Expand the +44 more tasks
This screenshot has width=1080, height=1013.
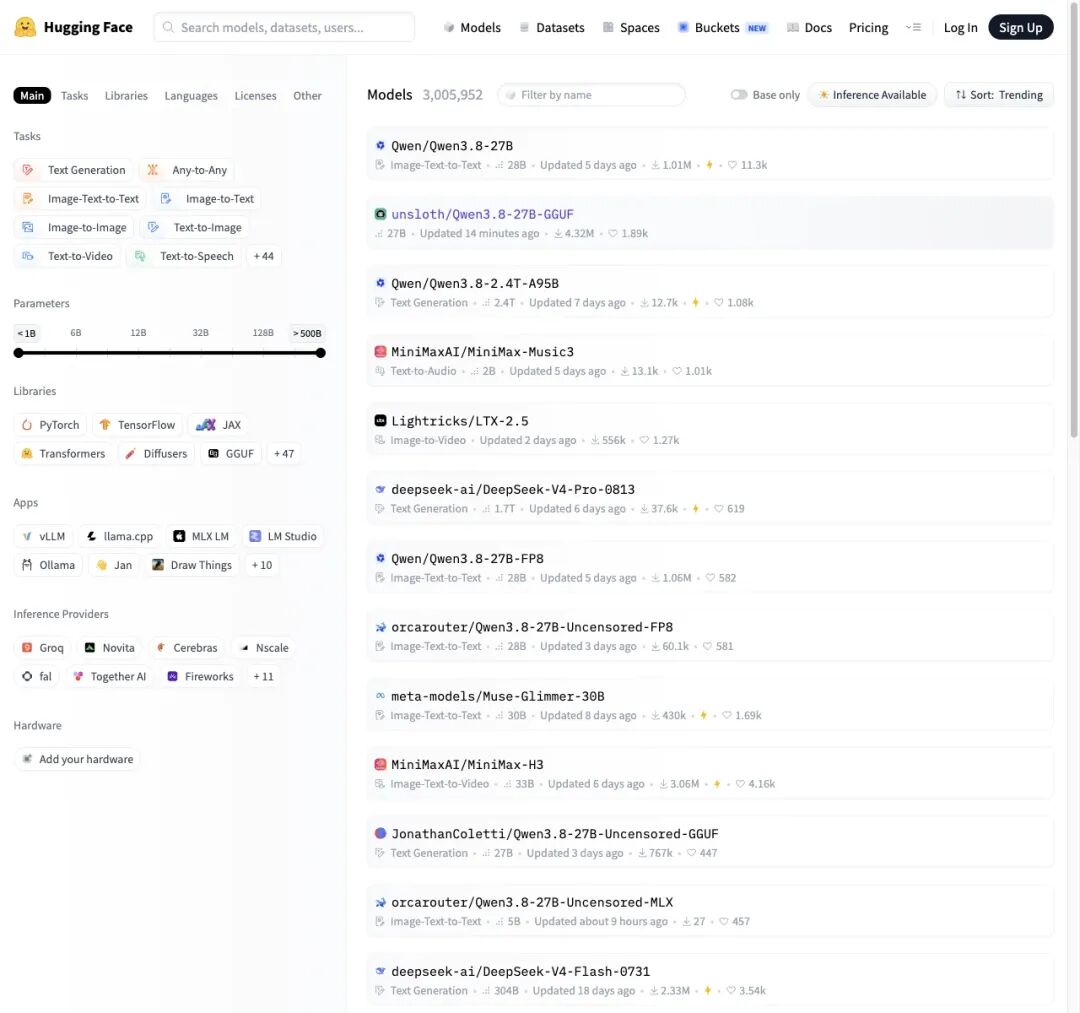pyautogui.click(x=264, y=257)
